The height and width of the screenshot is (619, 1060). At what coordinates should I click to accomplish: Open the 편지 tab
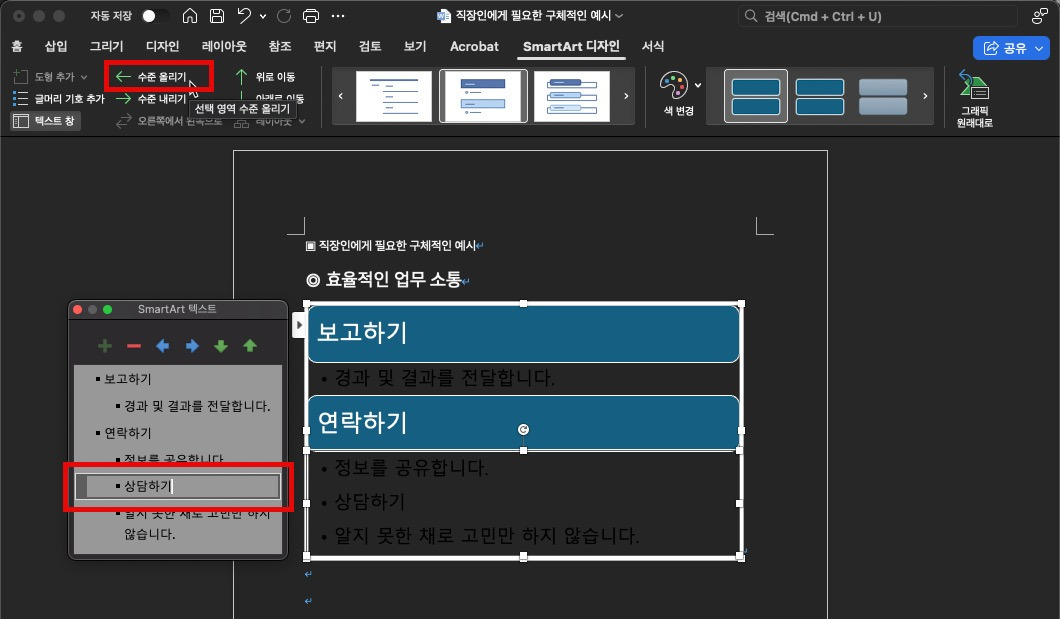click(x=325, y=46)
